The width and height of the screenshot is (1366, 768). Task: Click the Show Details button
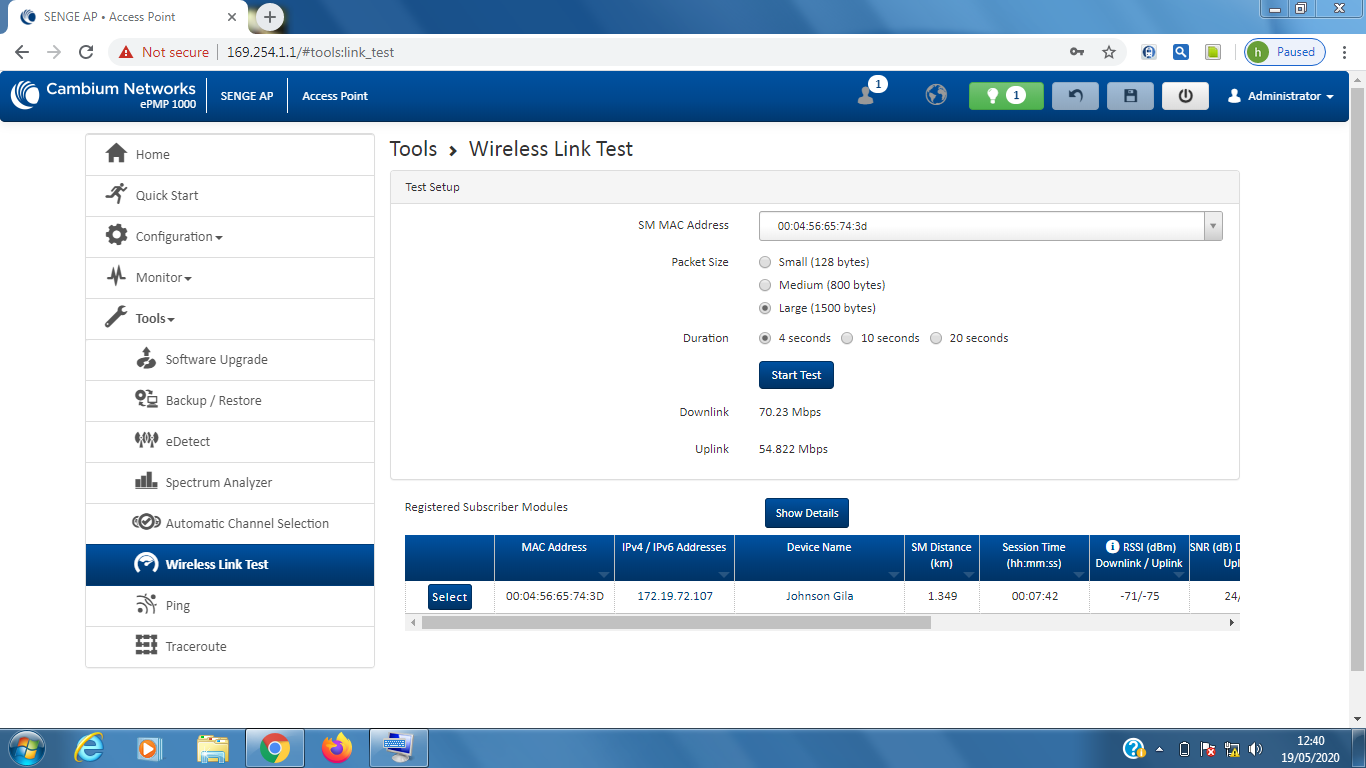(x=806, y=513)
